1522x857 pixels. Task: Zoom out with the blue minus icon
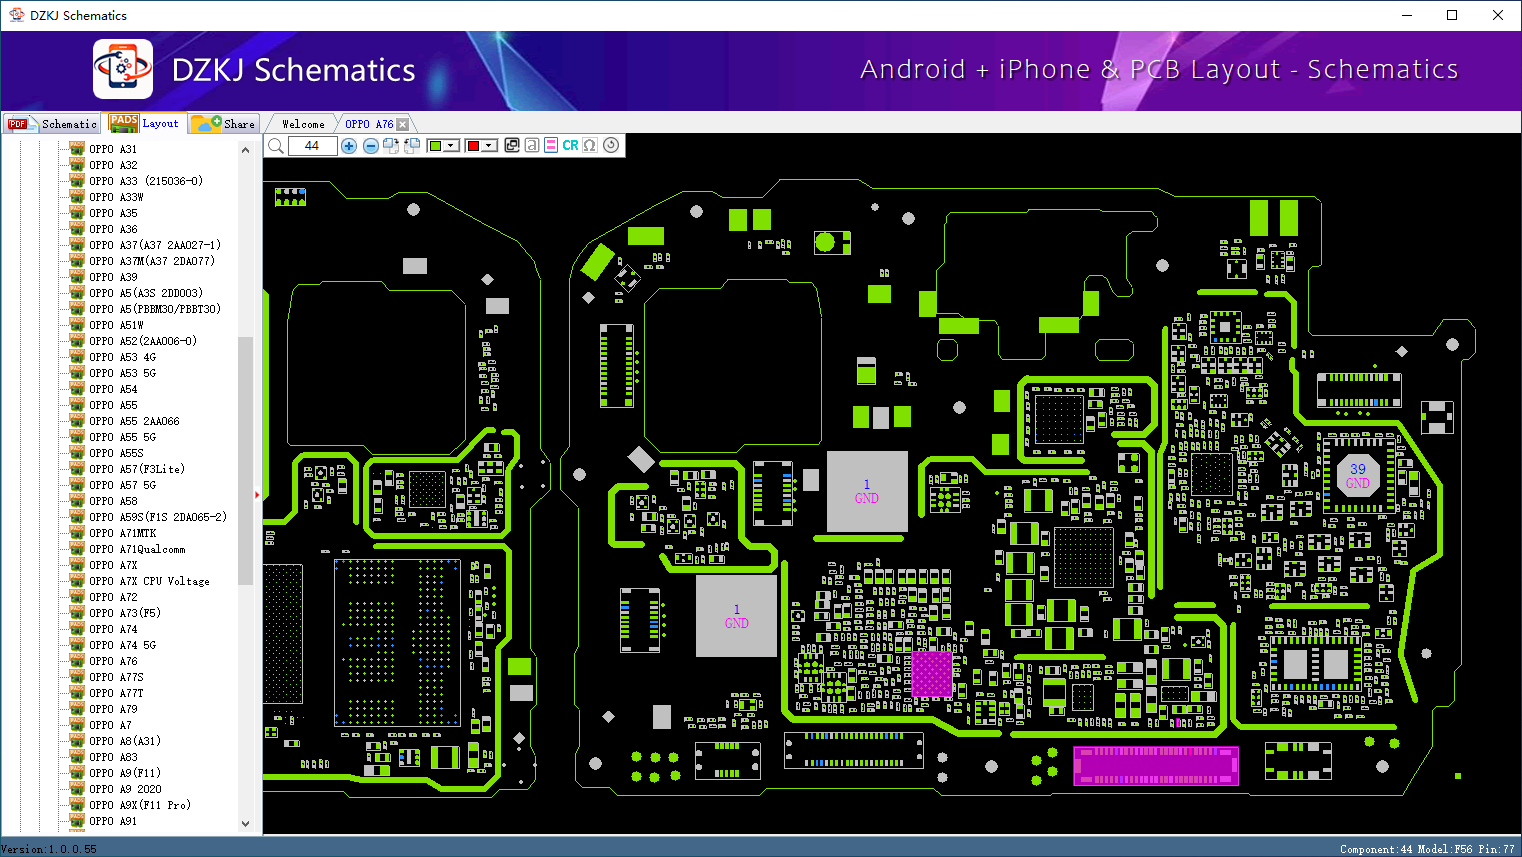tap(370, 146)
